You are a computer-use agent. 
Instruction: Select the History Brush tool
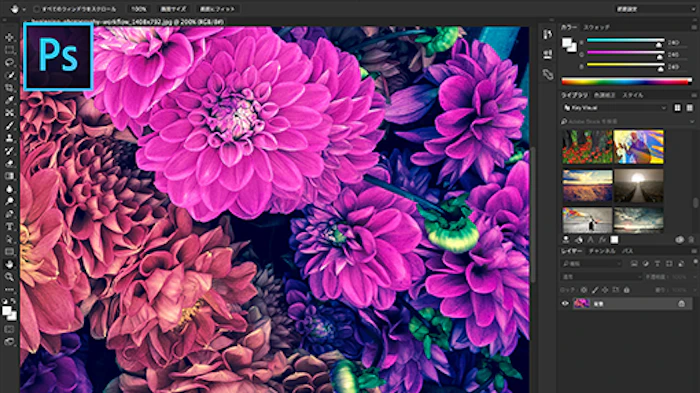pyautogui.click(x=9, y=151)
